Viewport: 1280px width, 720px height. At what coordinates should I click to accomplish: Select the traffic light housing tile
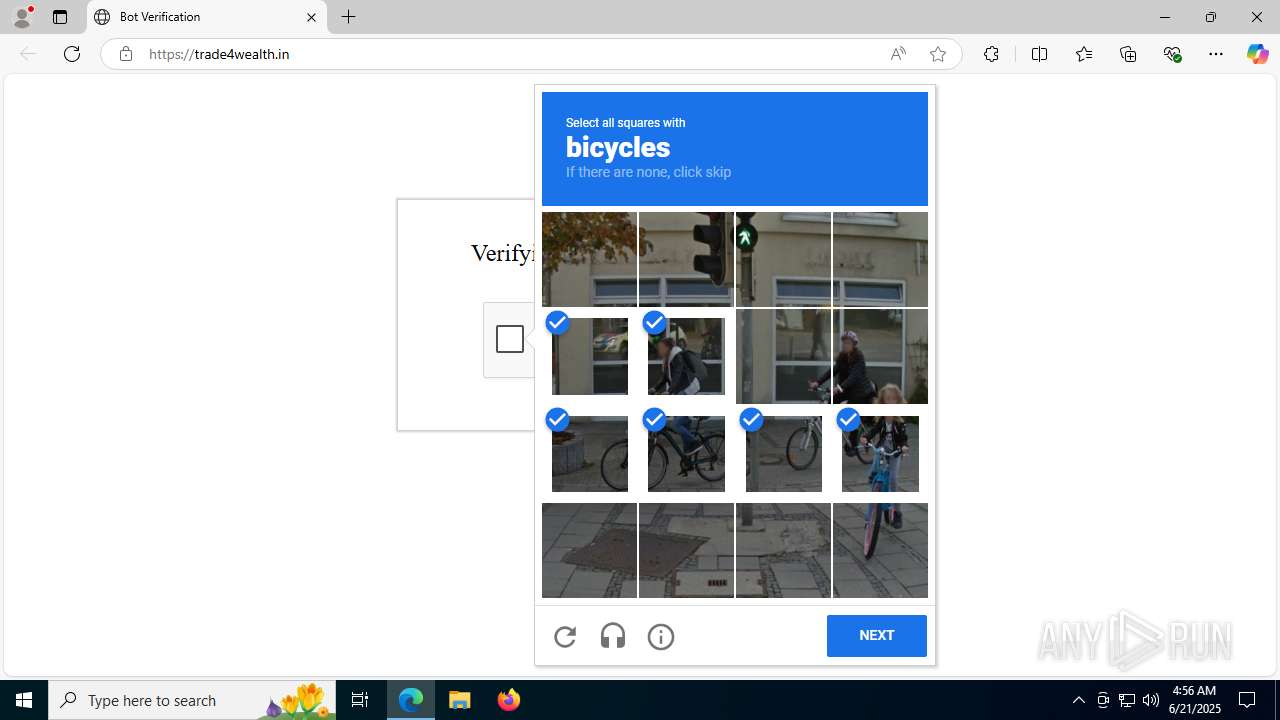tap(686, 259)
